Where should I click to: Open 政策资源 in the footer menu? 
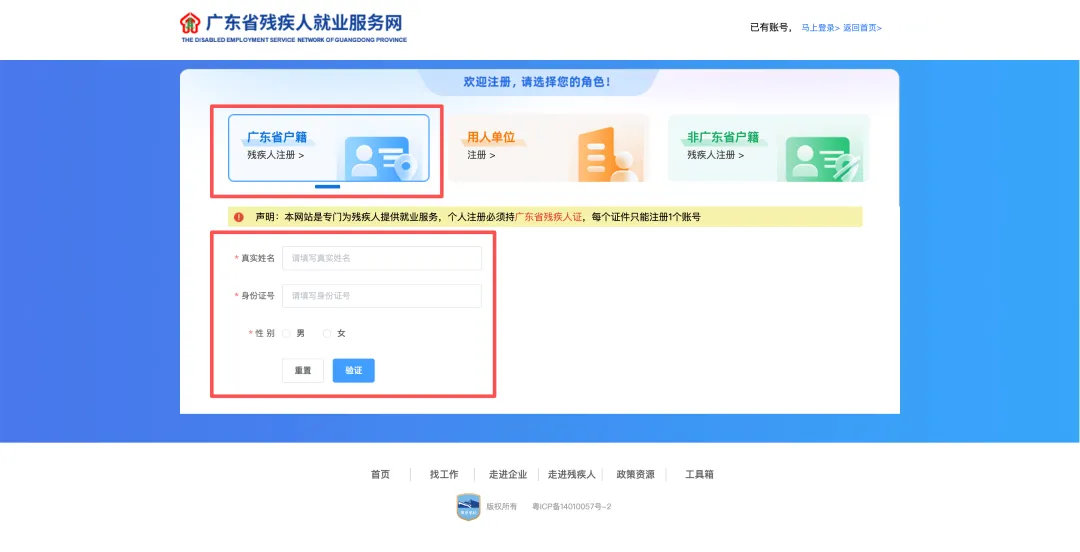tap(635, 475)
